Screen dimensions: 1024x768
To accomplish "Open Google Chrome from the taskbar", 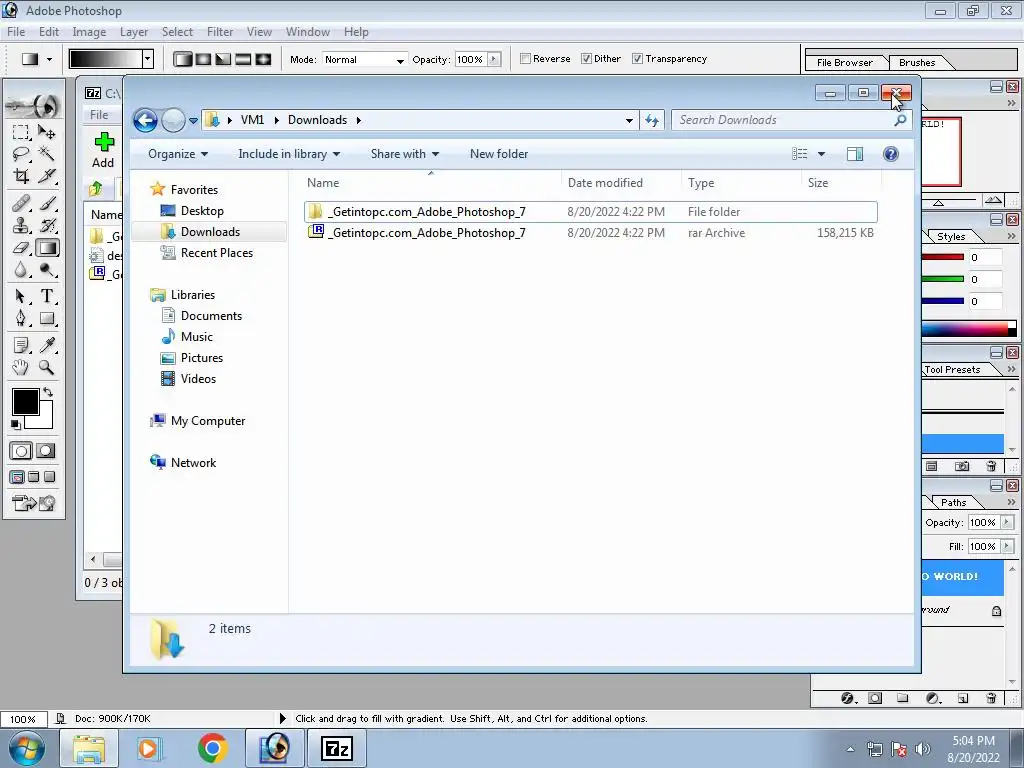I will (213, 748).
